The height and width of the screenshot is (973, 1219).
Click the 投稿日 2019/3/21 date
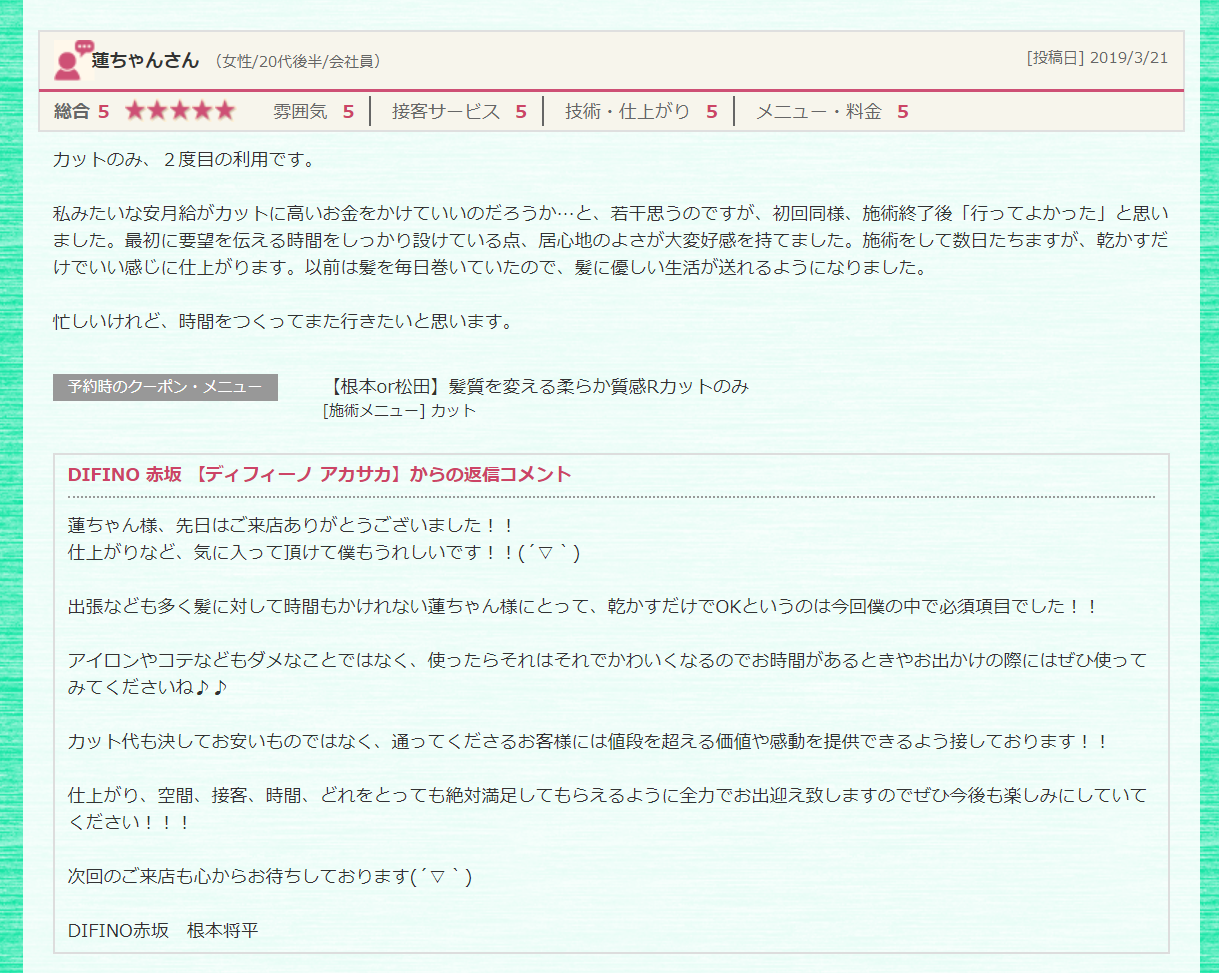tap(1097, 57)
